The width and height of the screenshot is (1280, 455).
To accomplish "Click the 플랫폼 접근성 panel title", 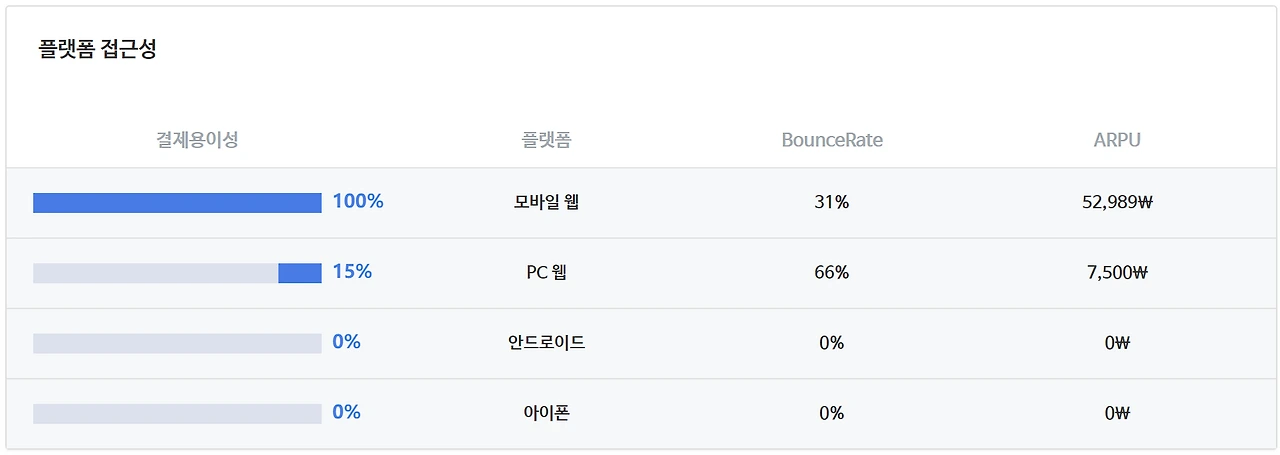I will click(97, 49).
